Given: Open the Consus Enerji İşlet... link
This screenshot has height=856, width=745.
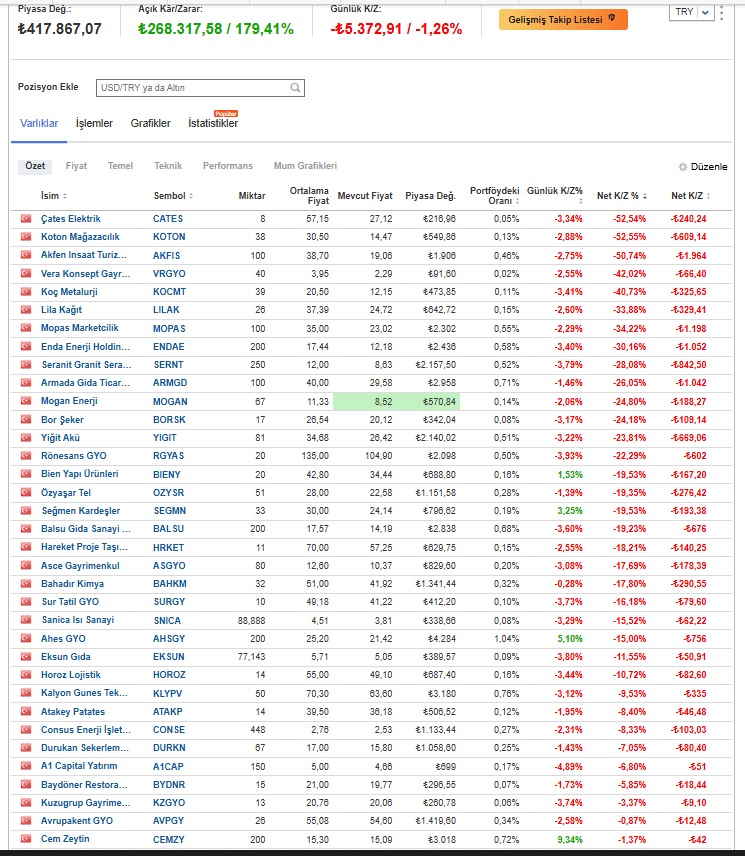Looking at the screenshot, I should (86, 729).
